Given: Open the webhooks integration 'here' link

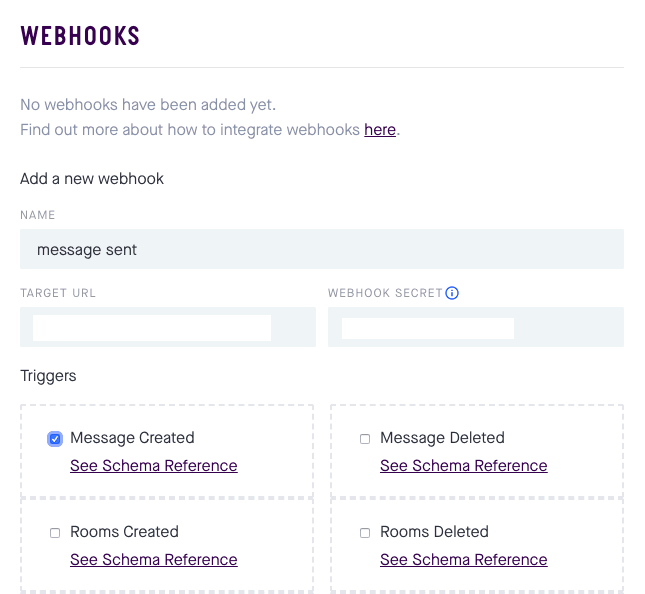Looking at the screenshot, I should 380,130.
